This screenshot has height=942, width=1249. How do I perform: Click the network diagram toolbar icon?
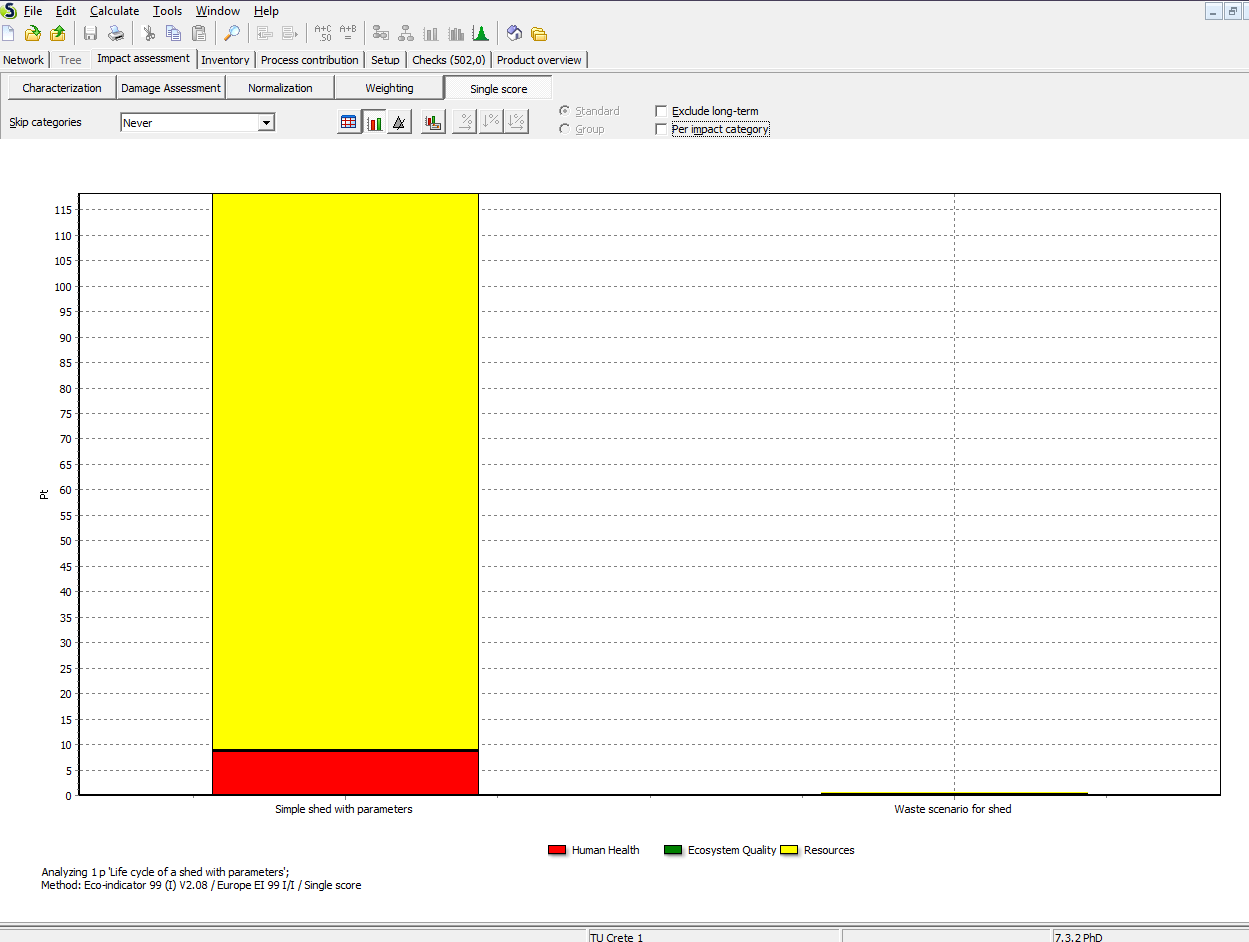coord(381,33)
